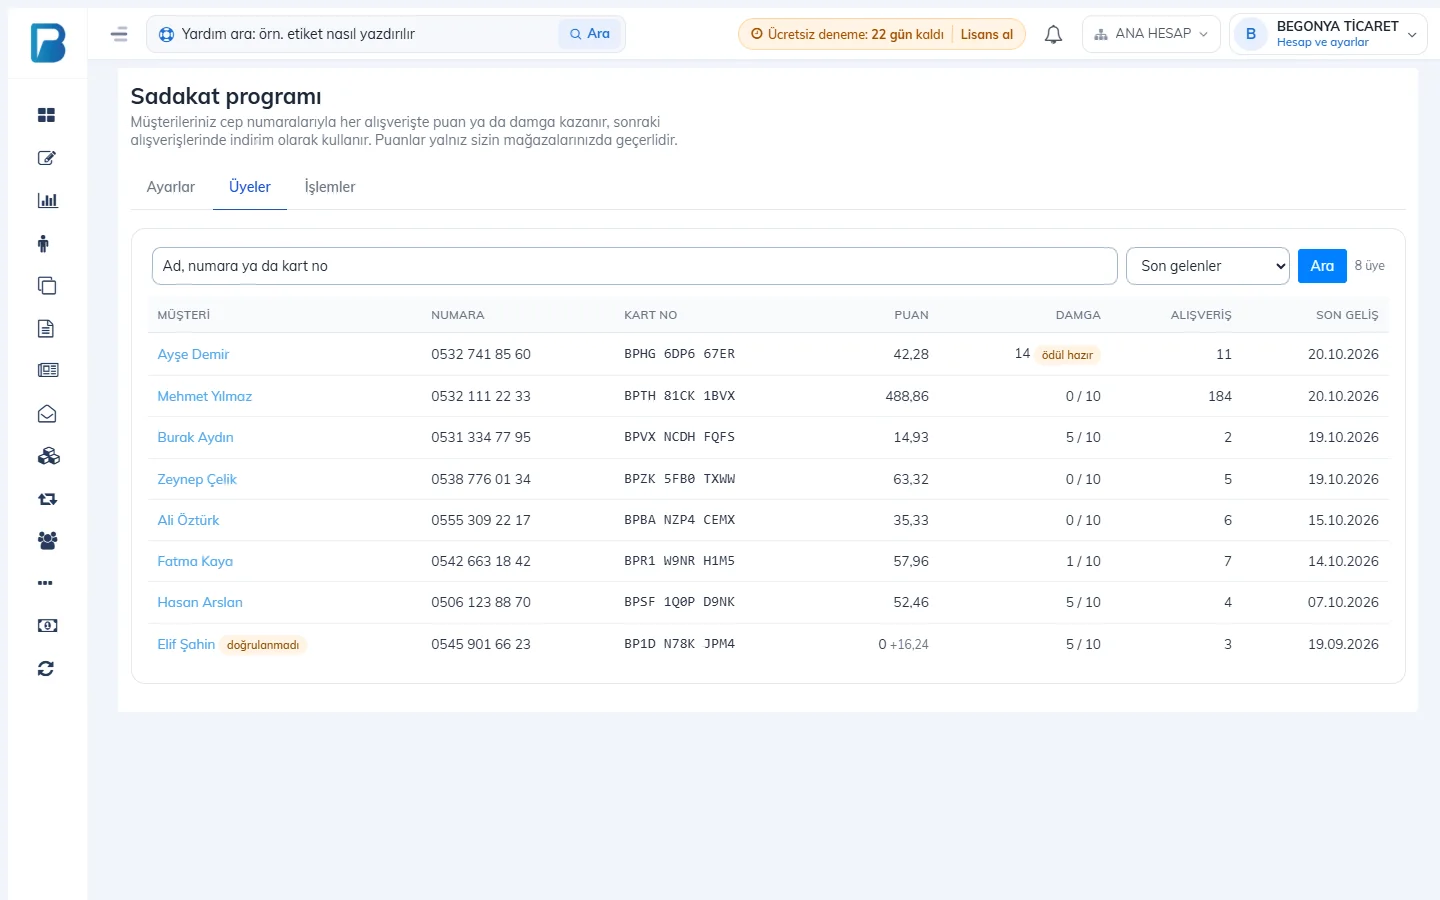1440x900 pixels.
Task: Open customer Burak Aydın
Action: [x=195, y=438]
